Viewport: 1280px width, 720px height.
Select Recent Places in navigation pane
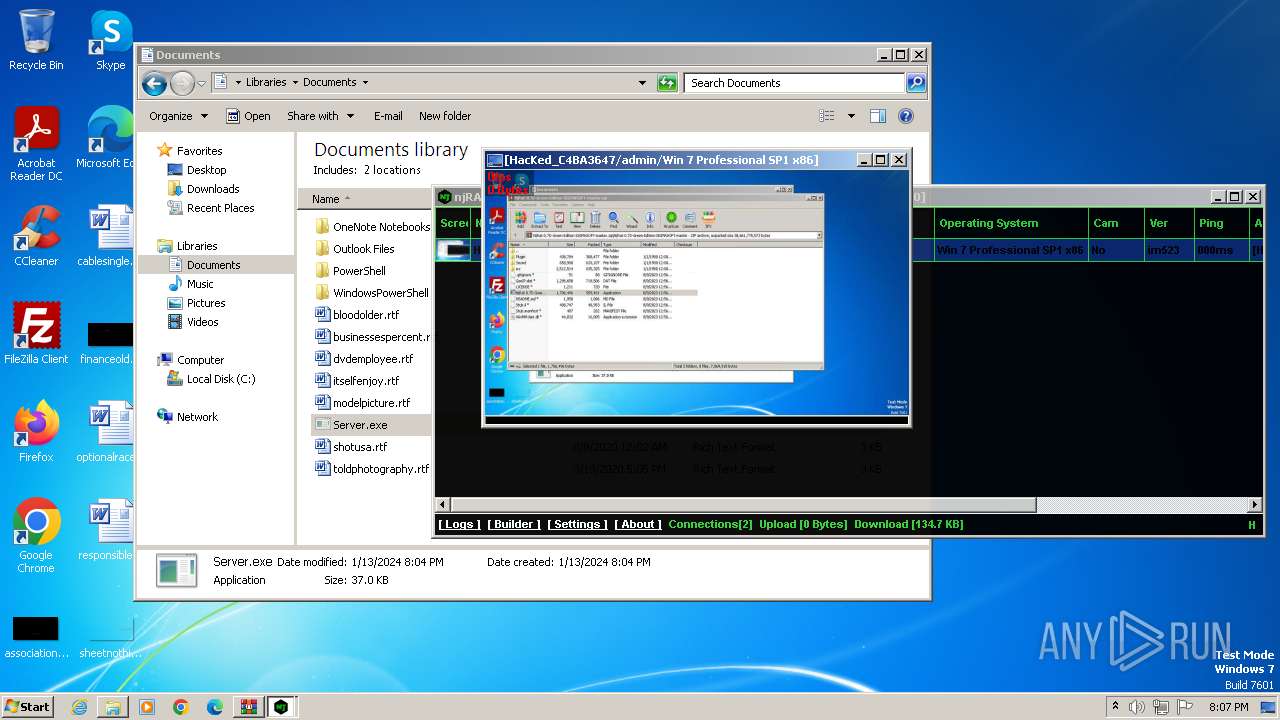coord(220,208)
